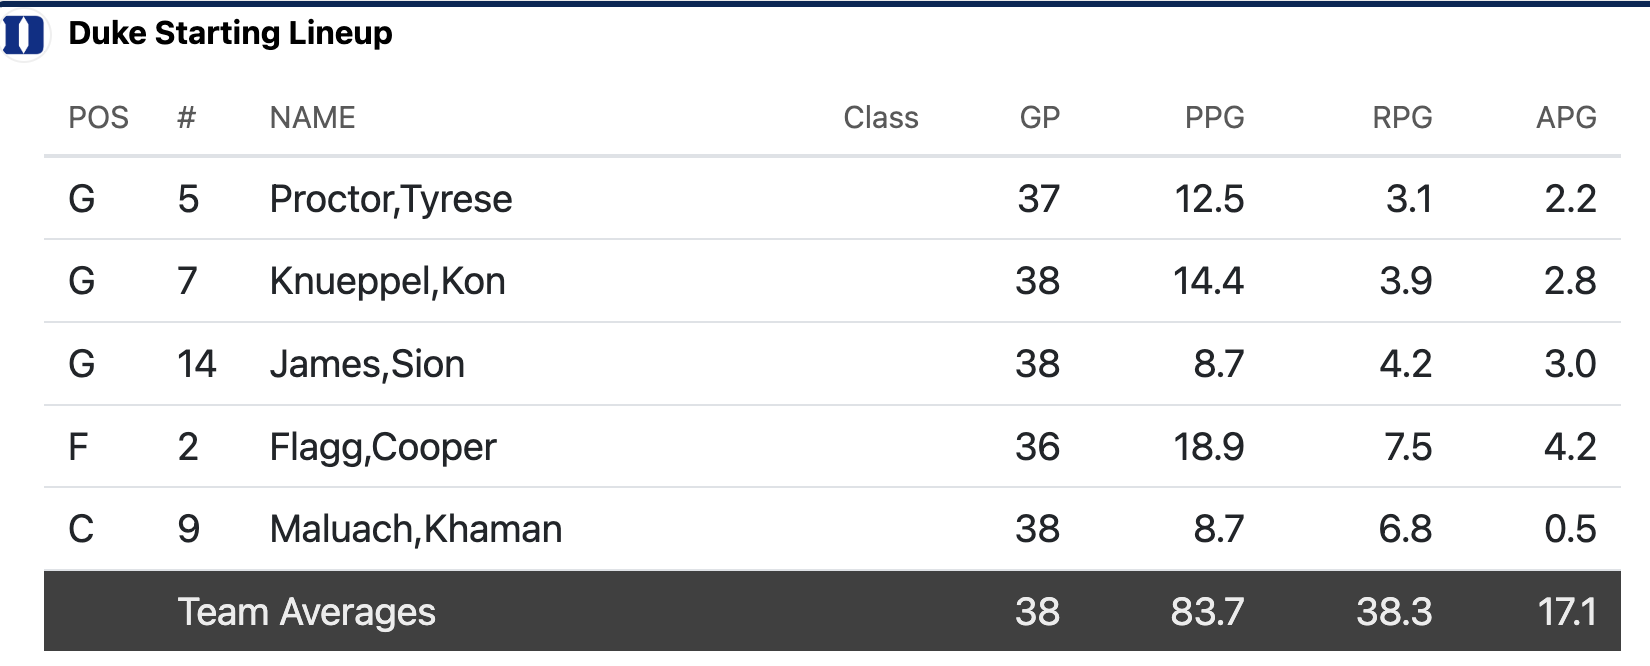The height and width of the screenshot is (666, 1650).
Task: Click the team average 83.7 PPG value
Action: coord(1207,612)
